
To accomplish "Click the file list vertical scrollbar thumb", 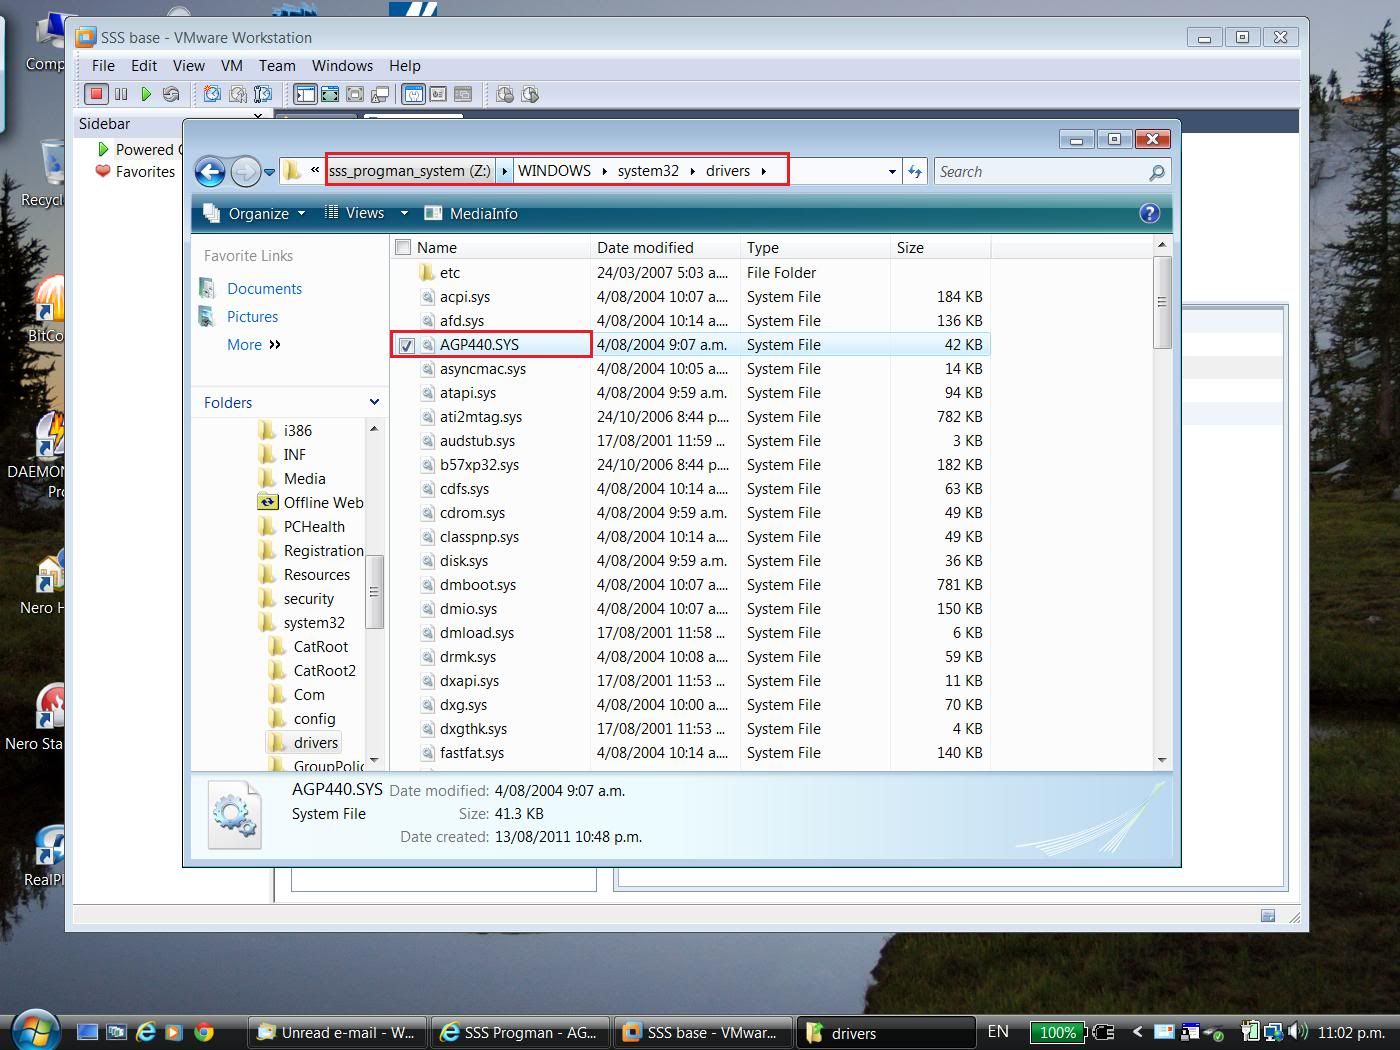I will tap(1162, 302).
